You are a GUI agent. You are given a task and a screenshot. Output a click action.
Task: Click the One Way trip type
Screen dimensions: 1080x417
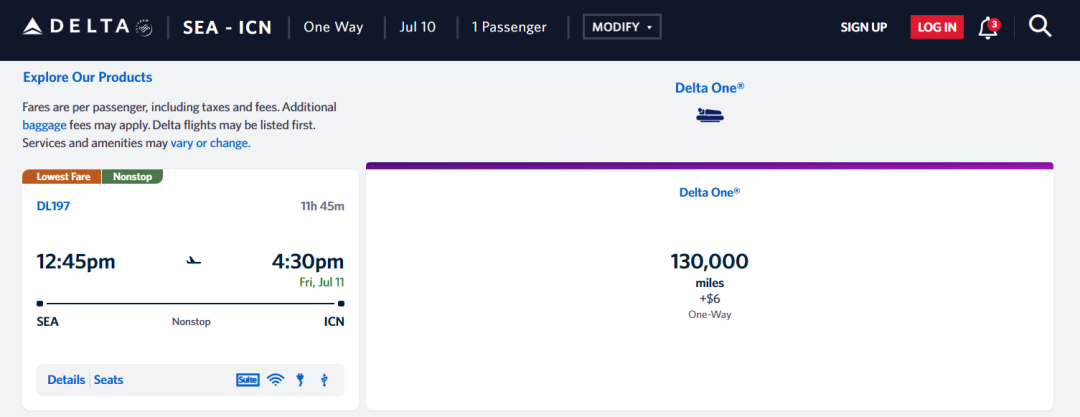(x=333, y=27)
